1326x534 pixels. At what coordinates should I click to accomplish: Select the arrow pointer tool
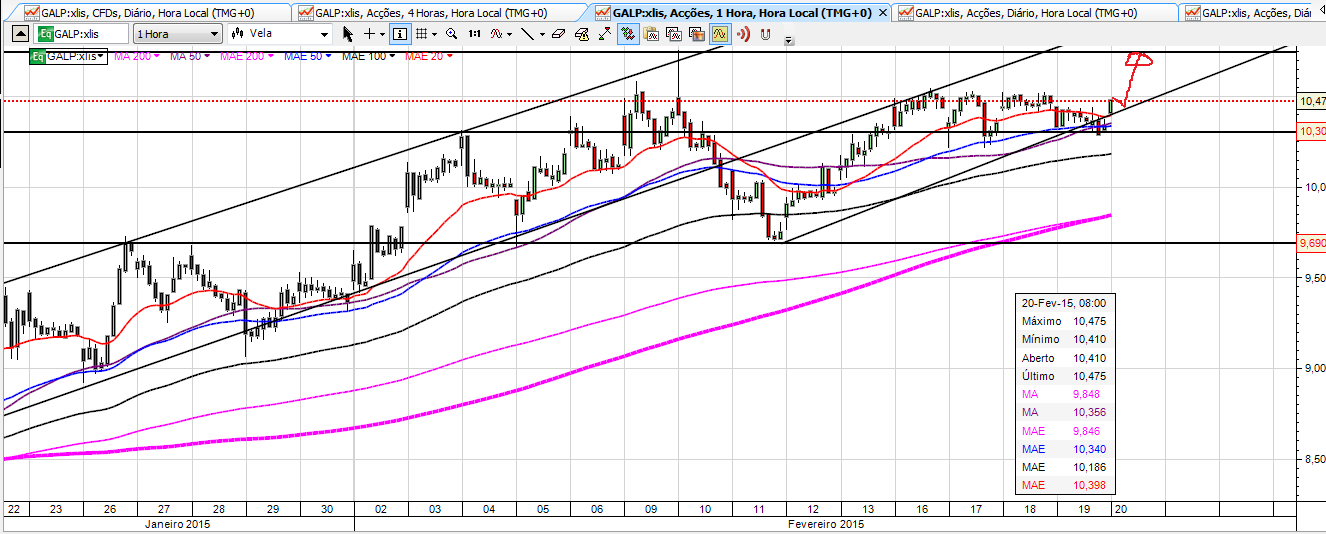348,34
